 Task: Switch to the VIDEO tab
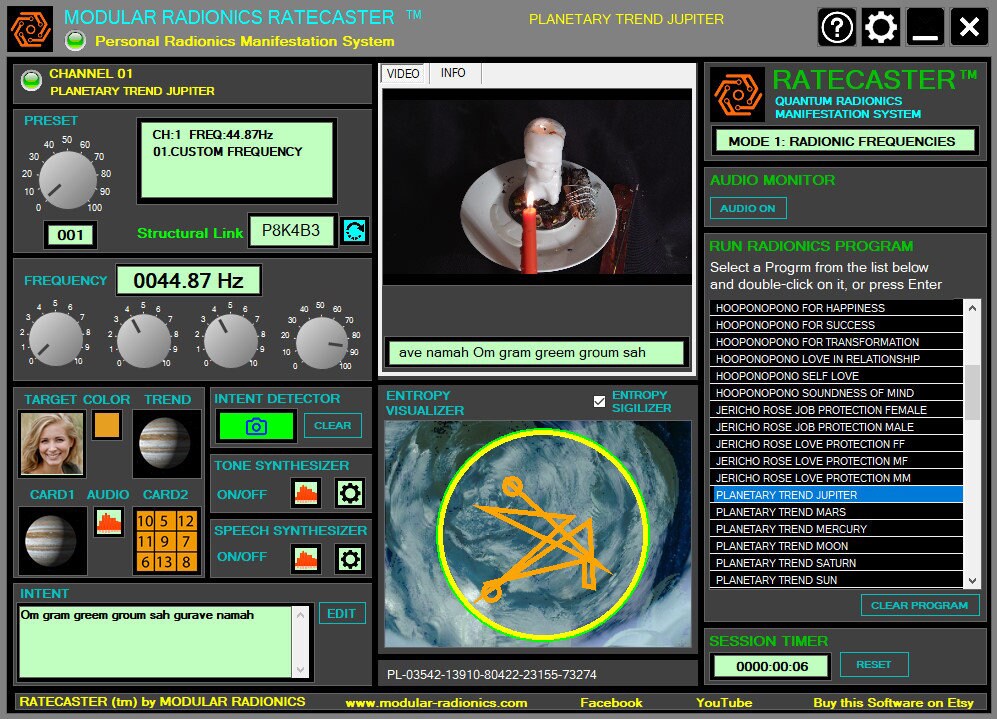[402, 73]
